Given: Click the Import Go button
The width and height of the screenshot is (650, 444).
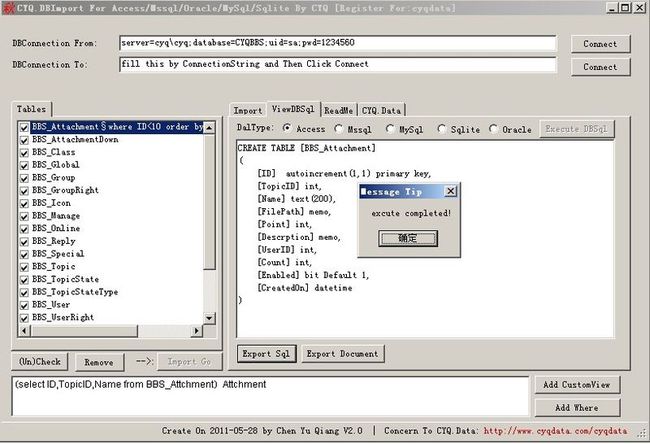Looking at the screenshot, I should coord(189,362).
